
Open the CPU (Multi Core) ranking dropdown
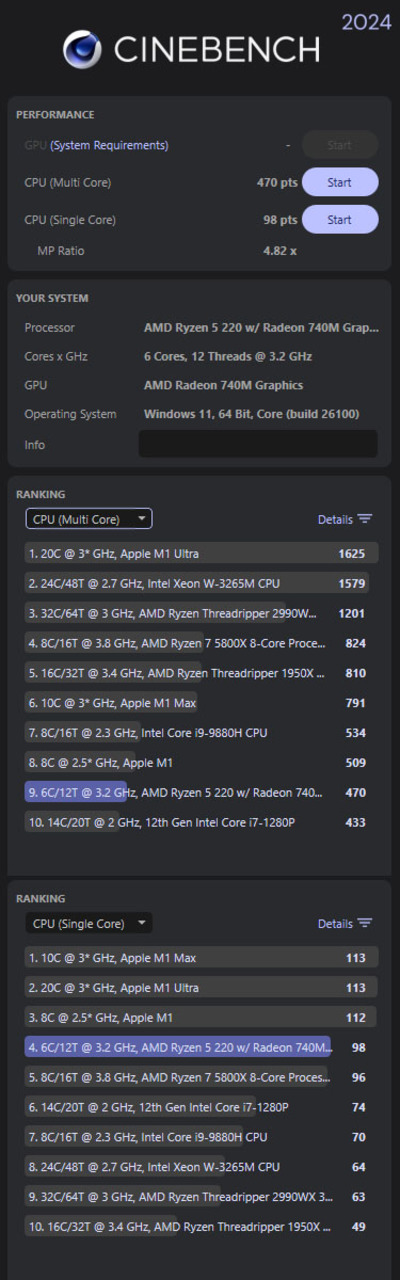tap(89, 519)
